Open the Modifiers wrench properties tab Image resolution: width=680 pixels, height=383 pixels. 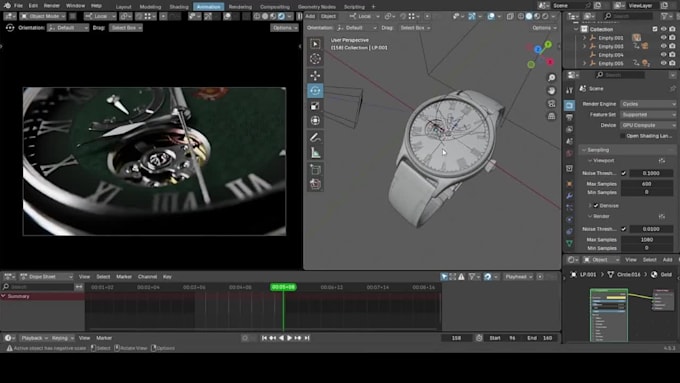pyautogui.click(x=569, y=196)
